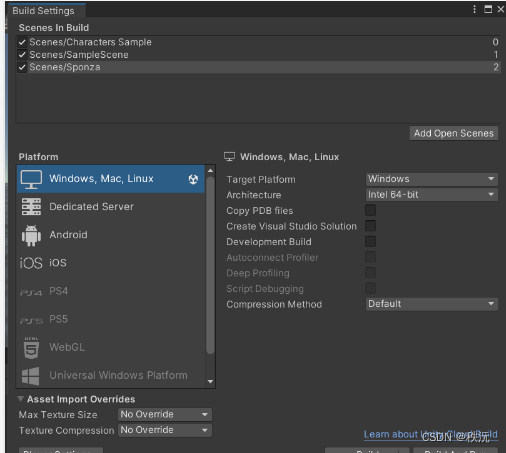Enable the Development Build checkbox
This screenshot has height=453, width=506.
[370, 242]
